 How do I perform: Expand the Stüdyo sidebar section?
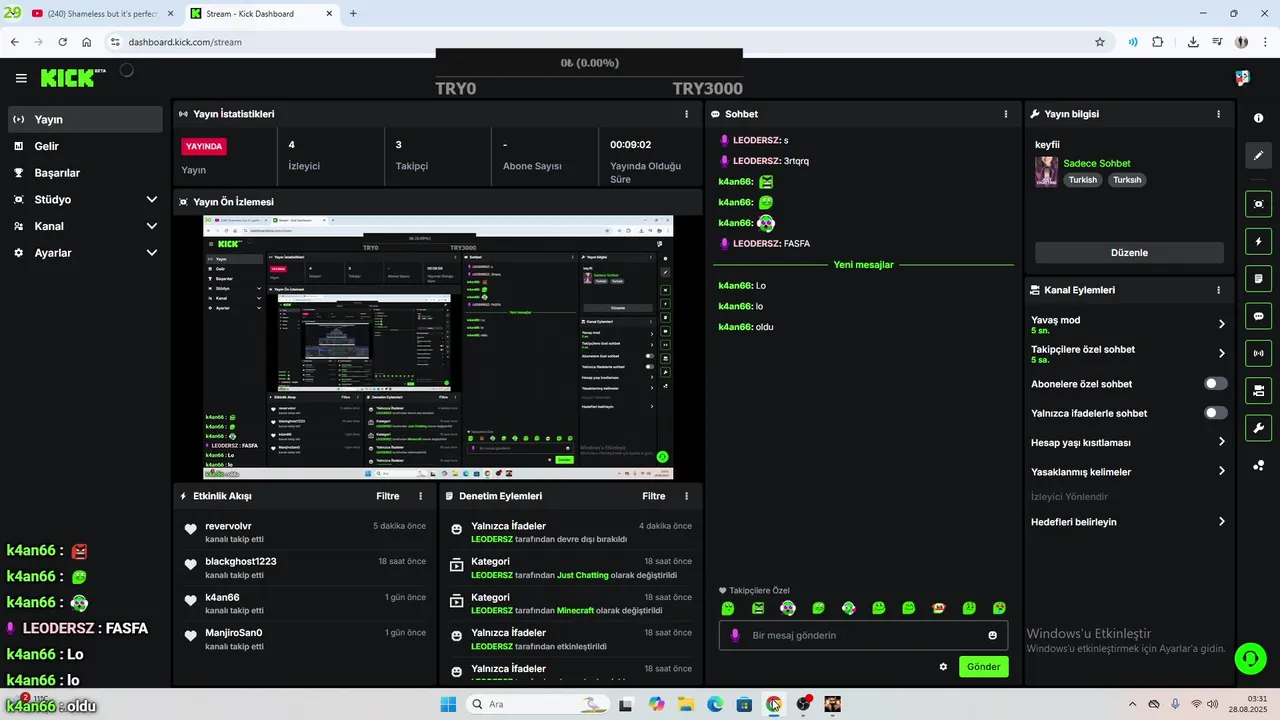[84, 200]
